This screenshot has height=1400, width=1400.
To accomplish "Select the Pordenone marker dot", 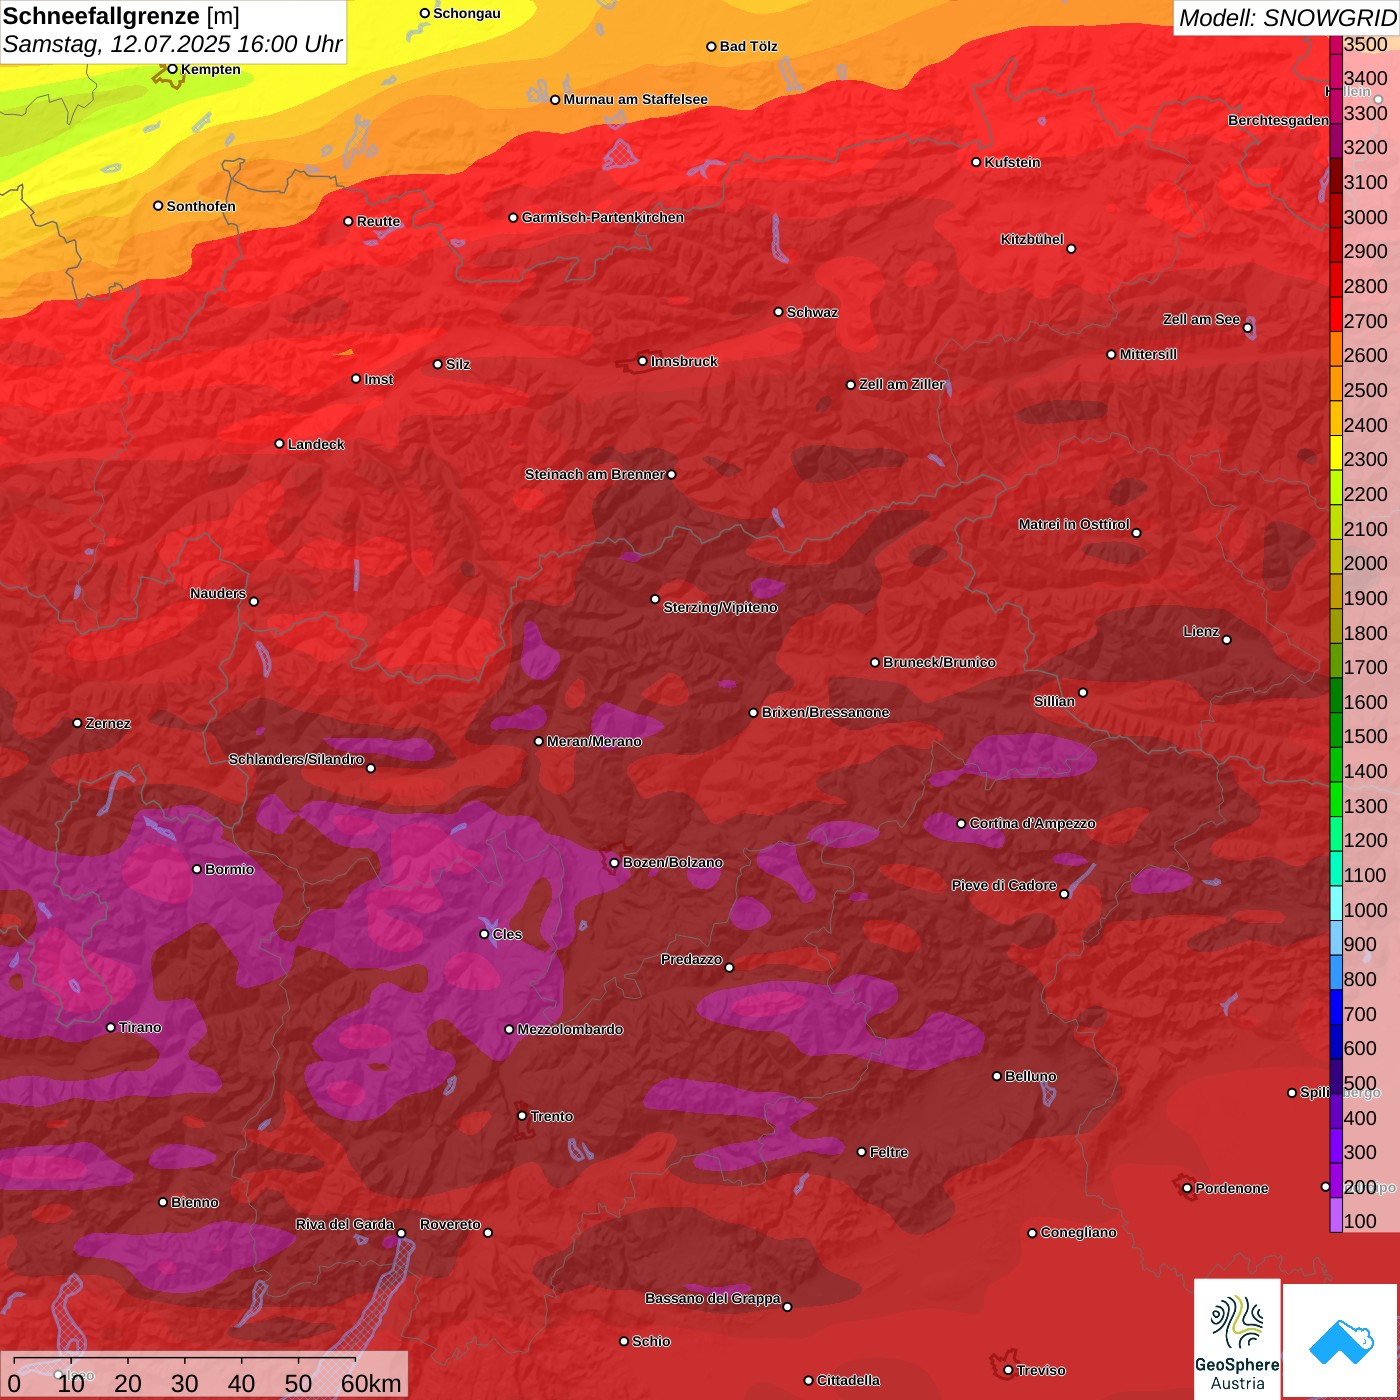I will coord(1188,1188).
